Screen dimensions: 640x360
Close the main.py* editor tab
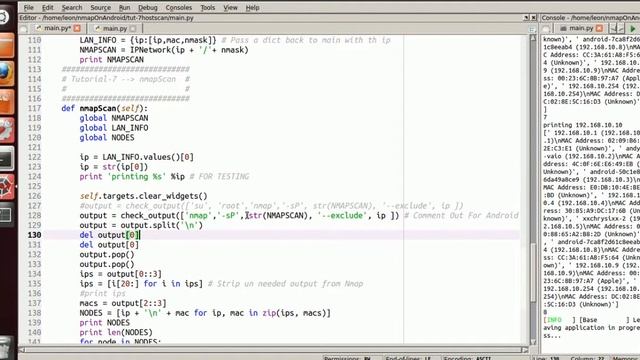click(77, 28)
